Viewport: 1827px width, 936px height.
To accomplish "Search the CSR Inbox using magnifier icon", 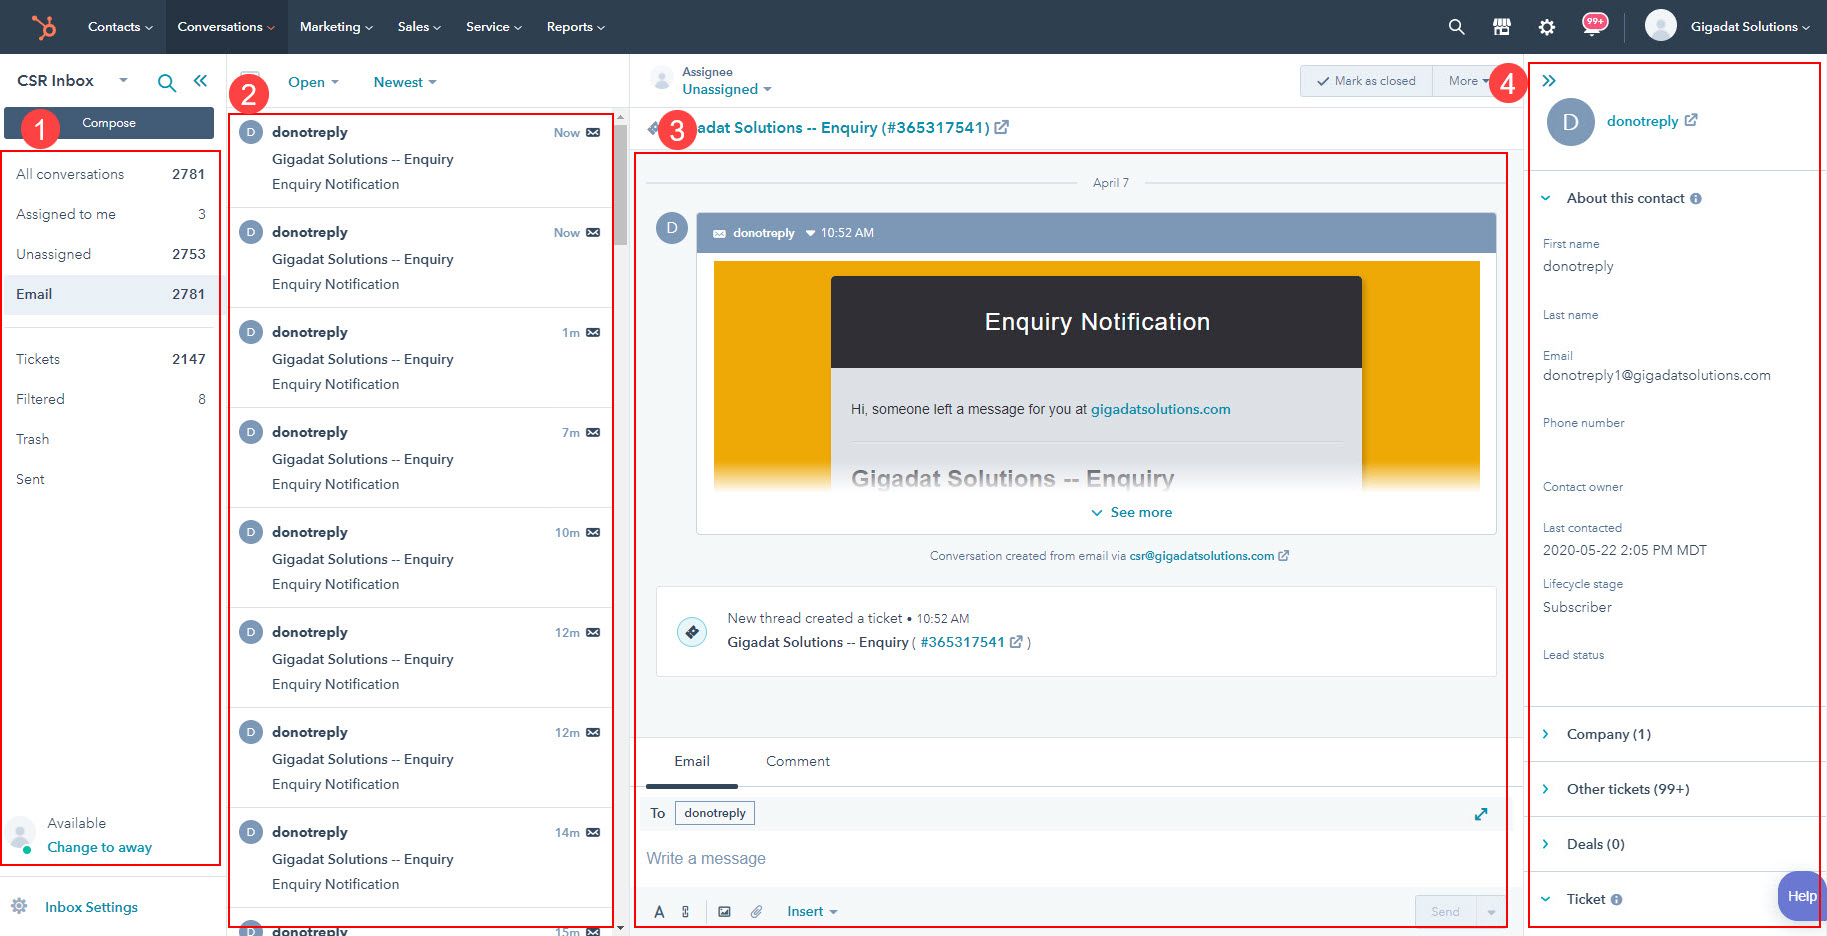I will click(167, 82).
